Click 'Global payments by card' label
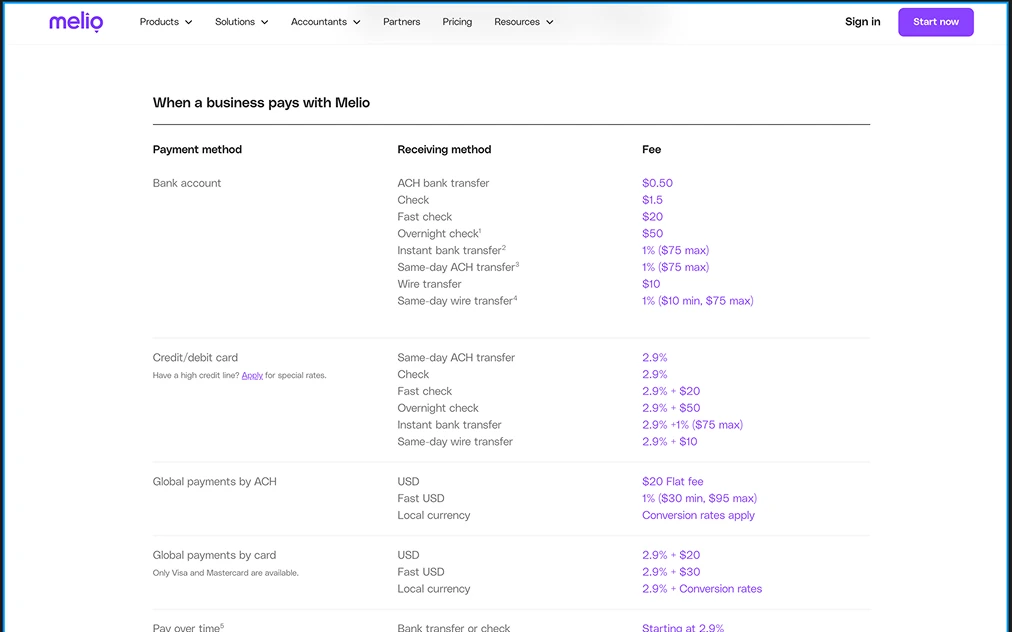Image resolution: width=1012 pixels, height=632 pixels. (x=214, y=555)
